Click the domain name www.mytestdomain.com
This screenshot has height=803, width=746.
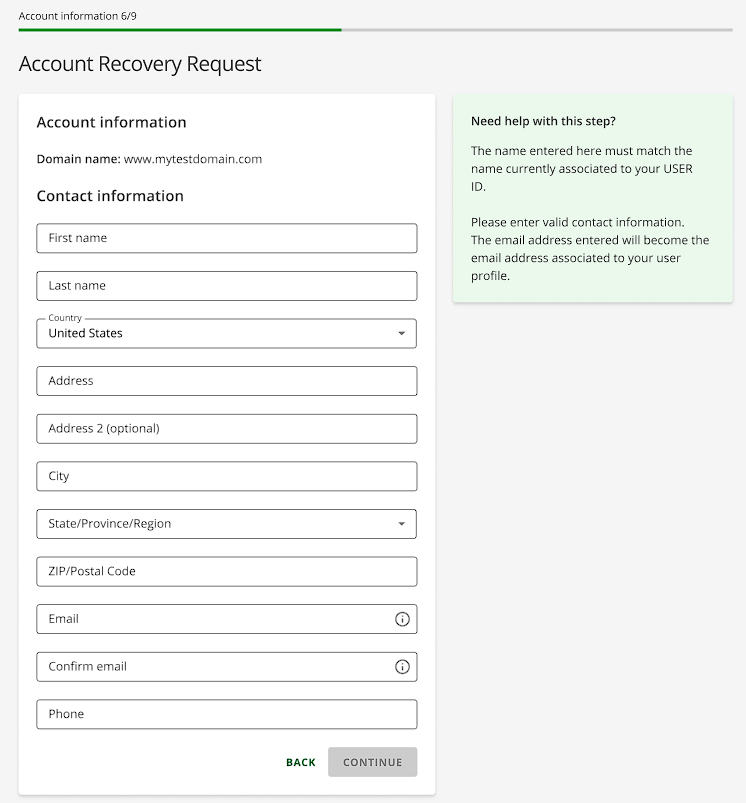(x=194, y=159)
